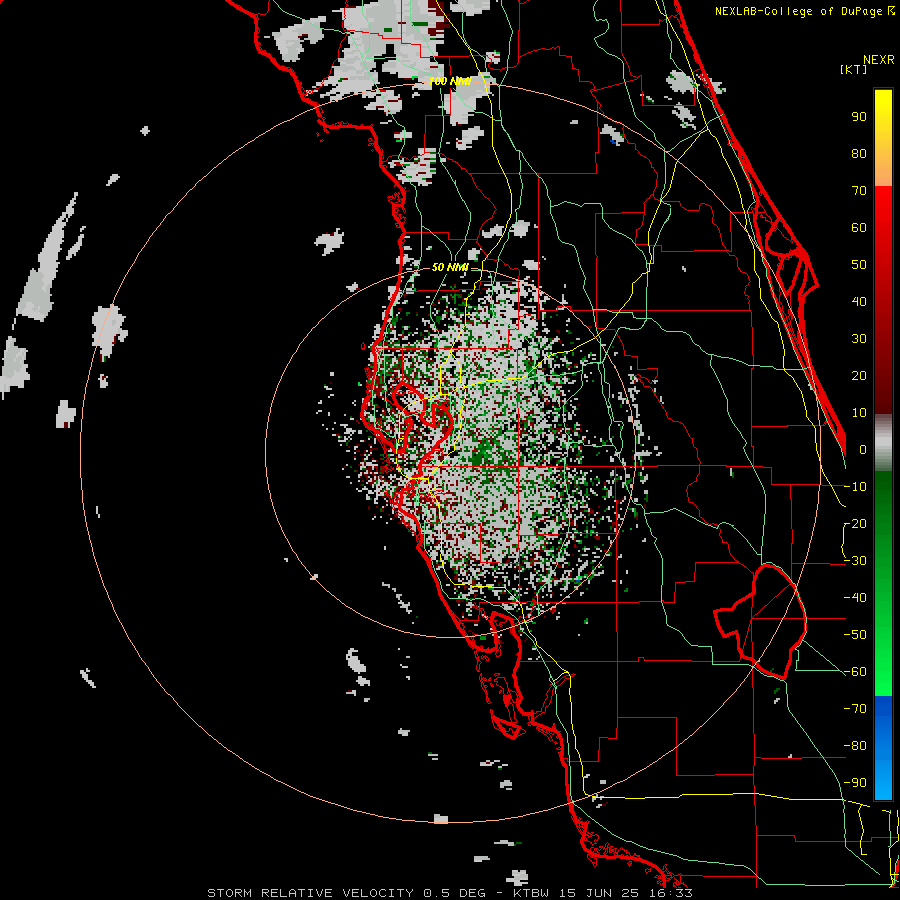
Task: Click the positive 40 scale label
Action: coord(859,302)
